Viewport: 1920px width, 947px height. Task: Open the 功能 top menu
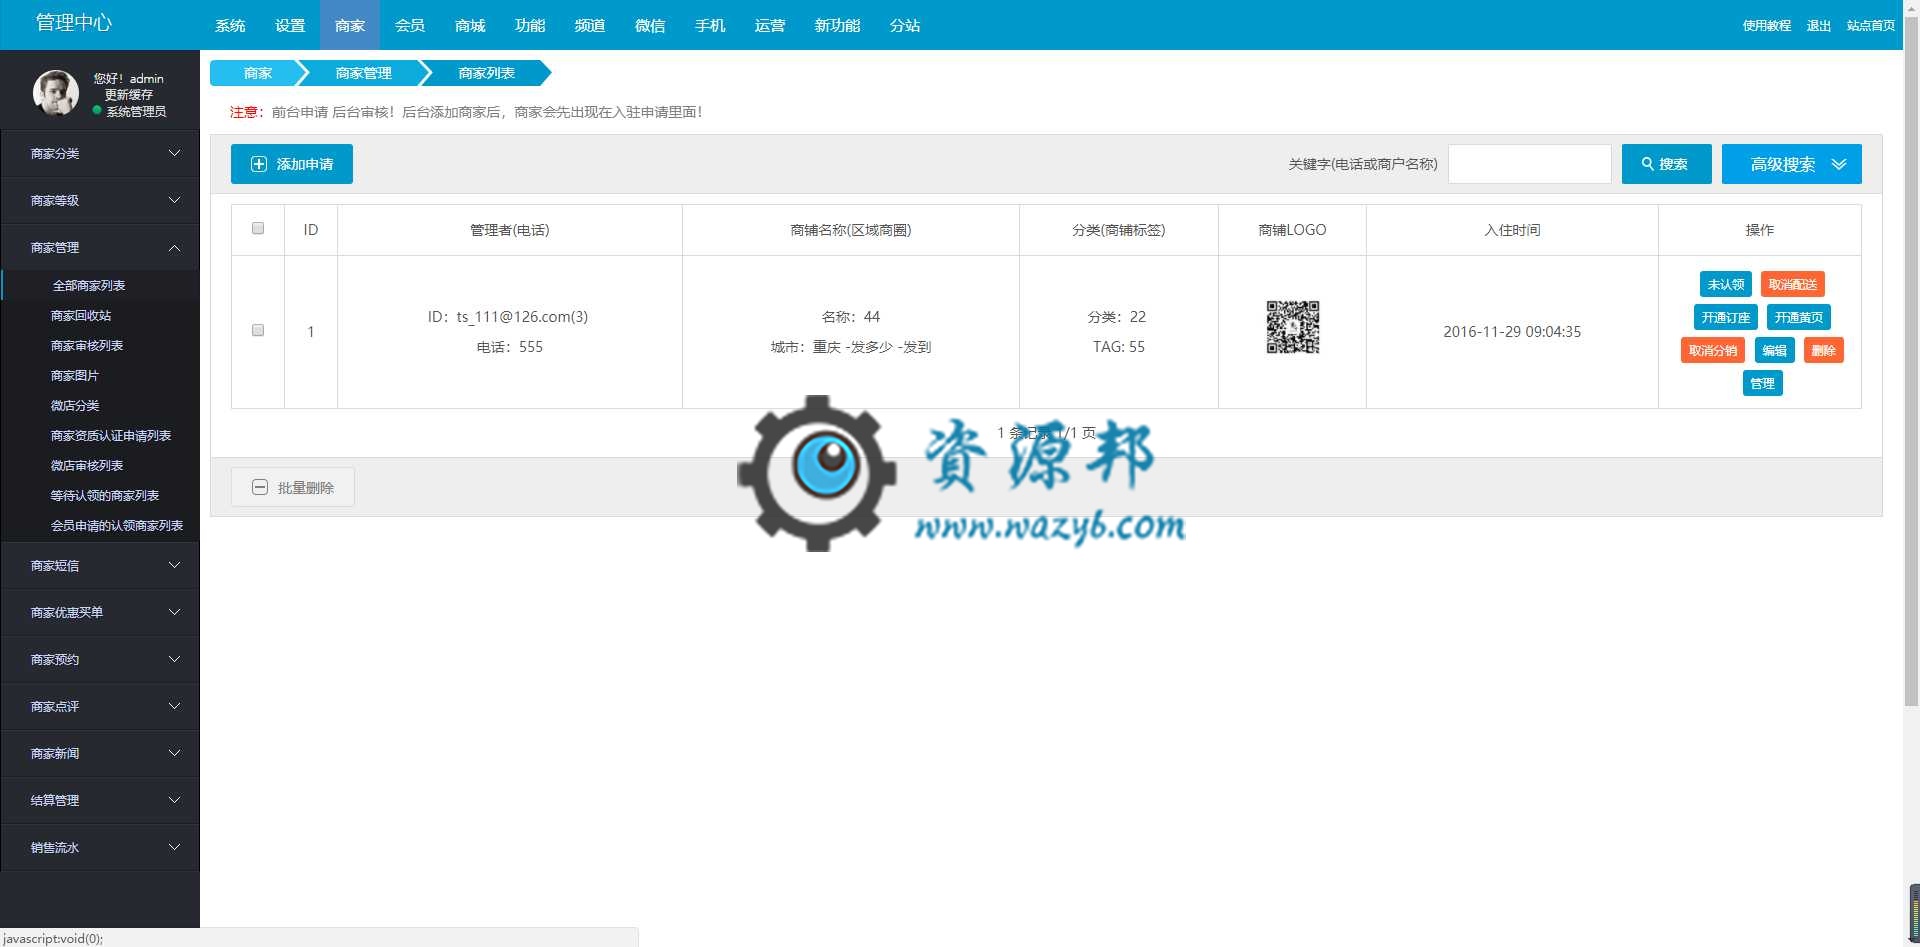[x=530, y=25]
